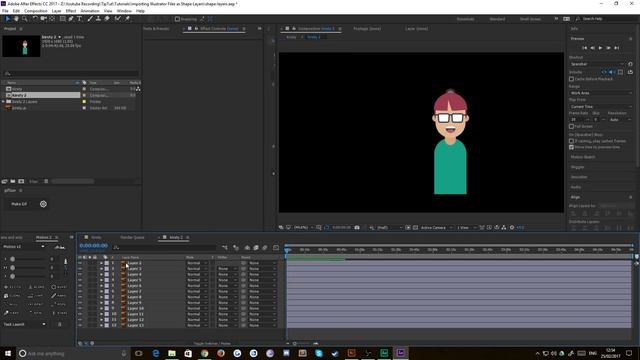Click the Make Gif settings gear icon
Image resolution: width=640 pixels, height=360 pixels.
(43, 204)
